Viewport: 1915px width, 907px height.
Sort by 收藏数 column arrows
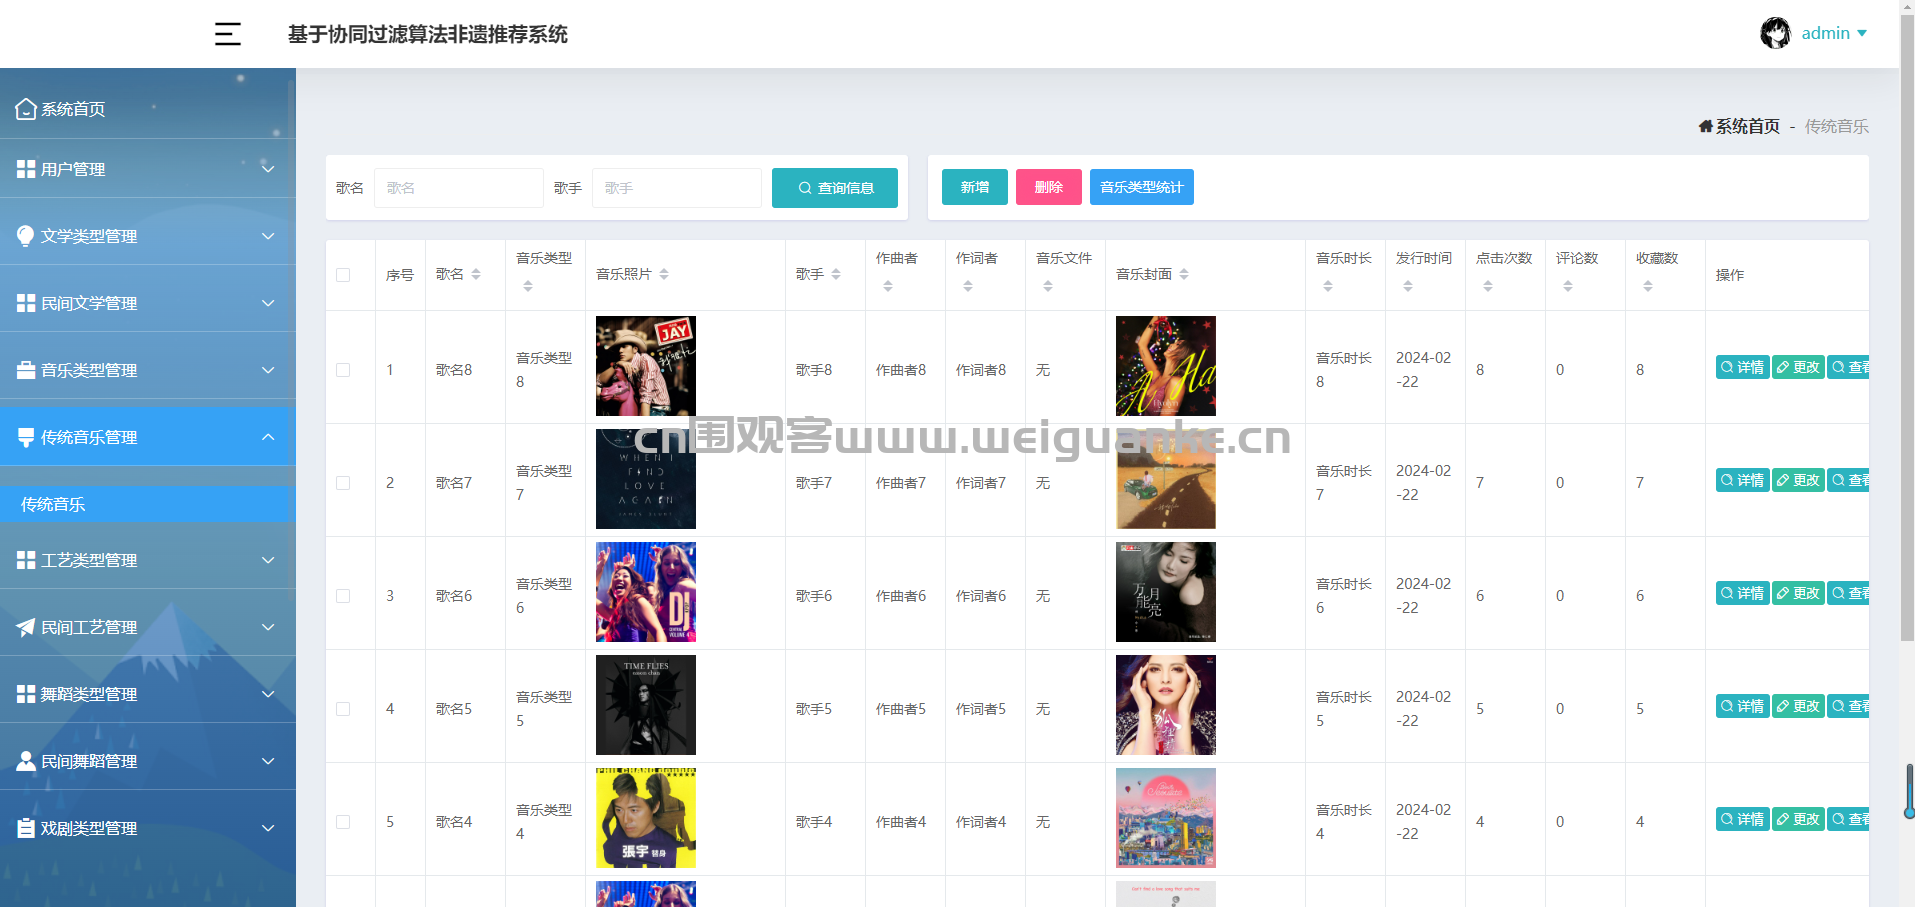click(x=1648, y=286)
